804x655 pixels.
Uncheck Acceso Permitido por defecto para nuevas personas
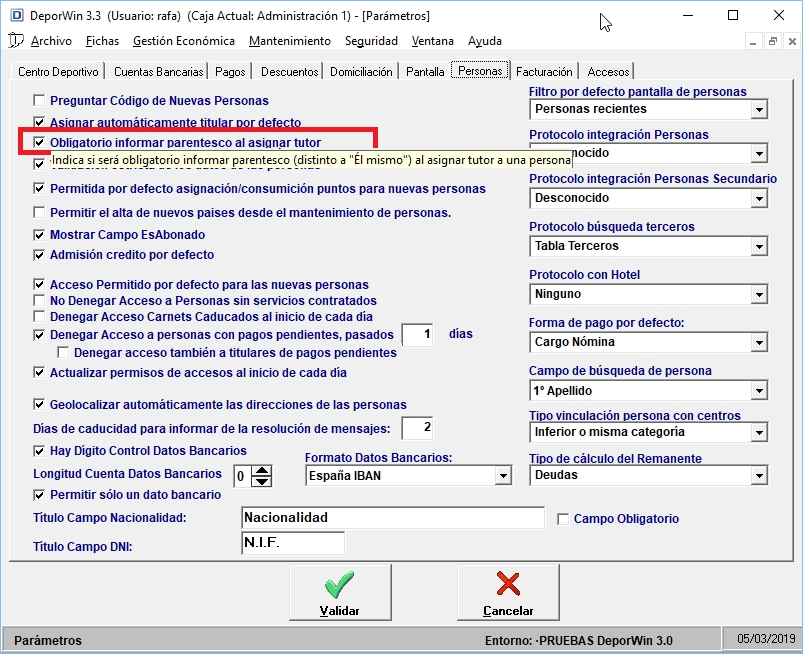pos(39,284)
